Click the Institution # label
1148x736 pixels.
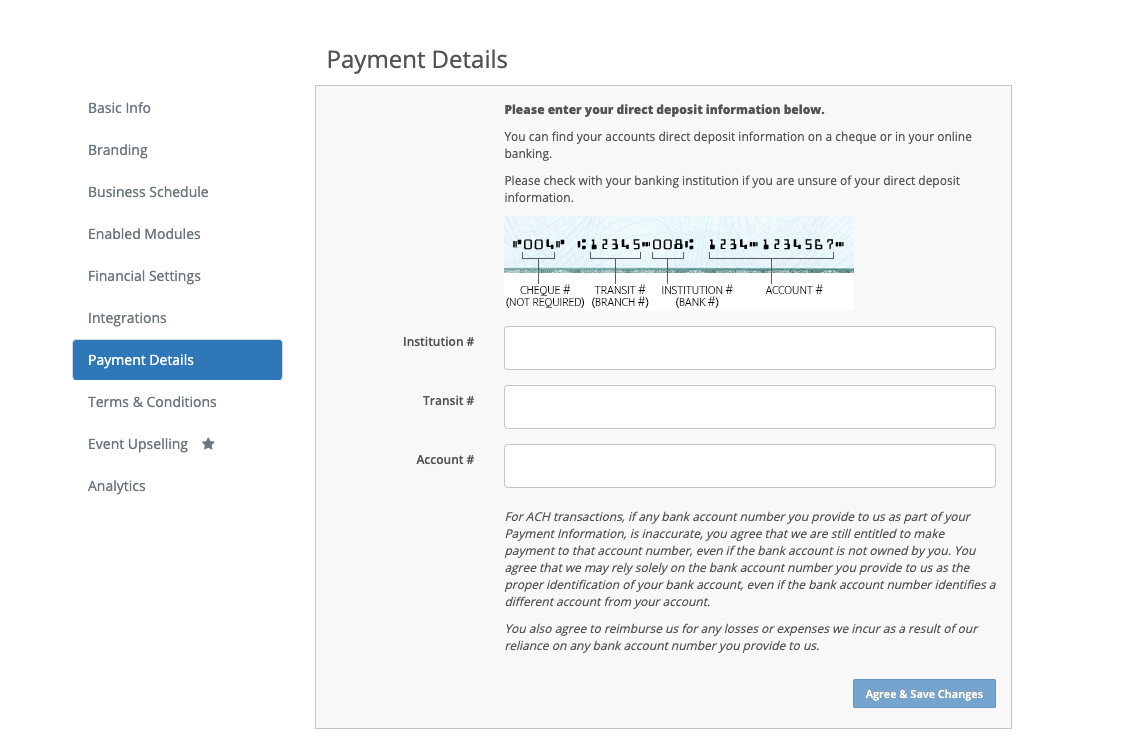(439, 341)
